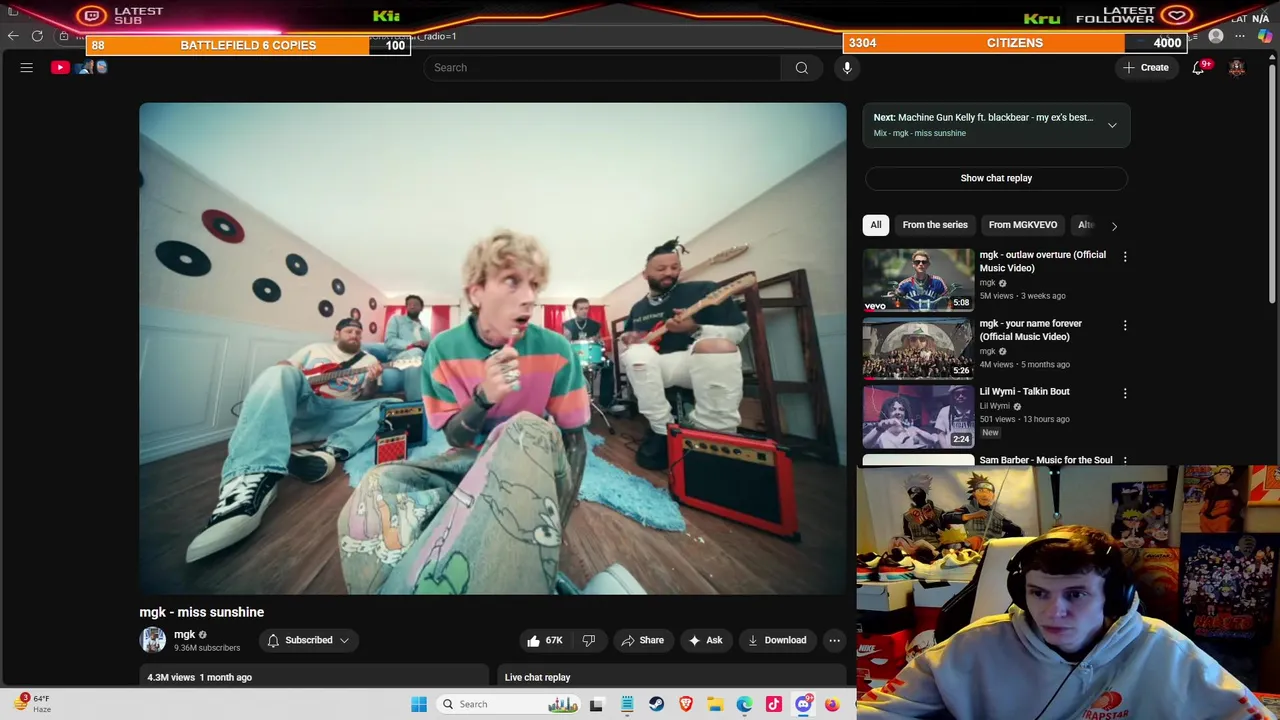Click the browser back arrow
1280x720 pixels.
pos(13,36)
